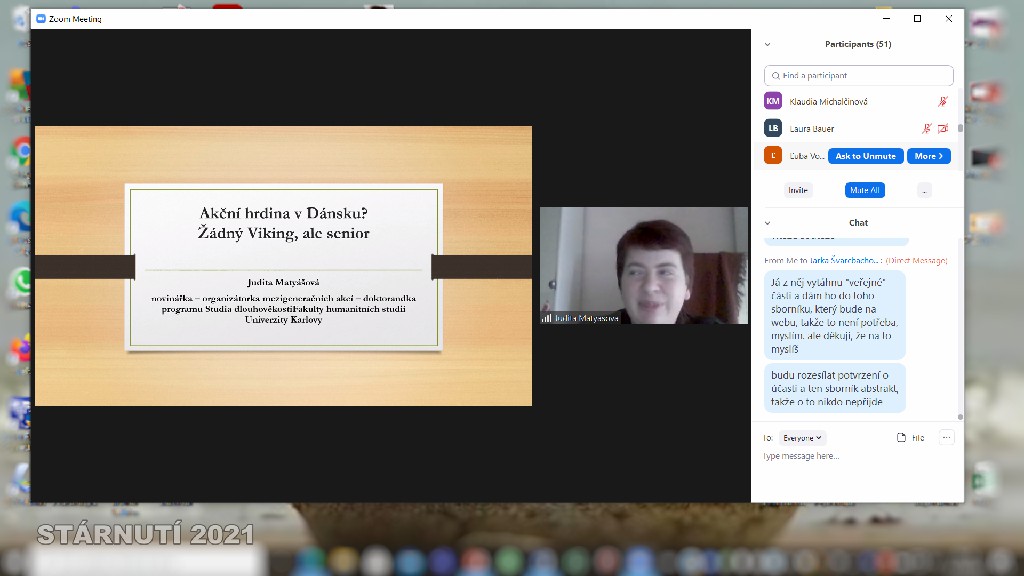
Task: Click the Find a participant search field
Action: pos(858,76)
